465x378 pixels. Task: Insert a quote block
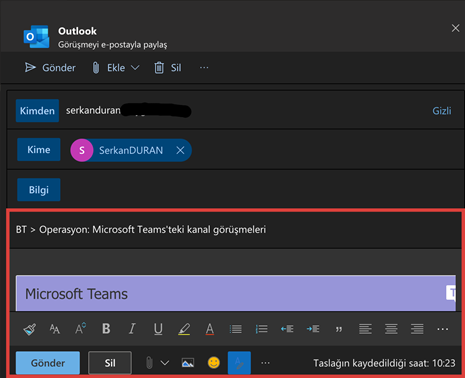click(339, 329)
